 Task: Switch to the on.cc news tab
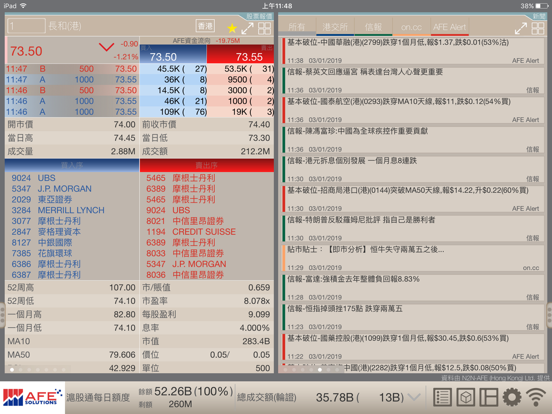[x=411, y=27]
